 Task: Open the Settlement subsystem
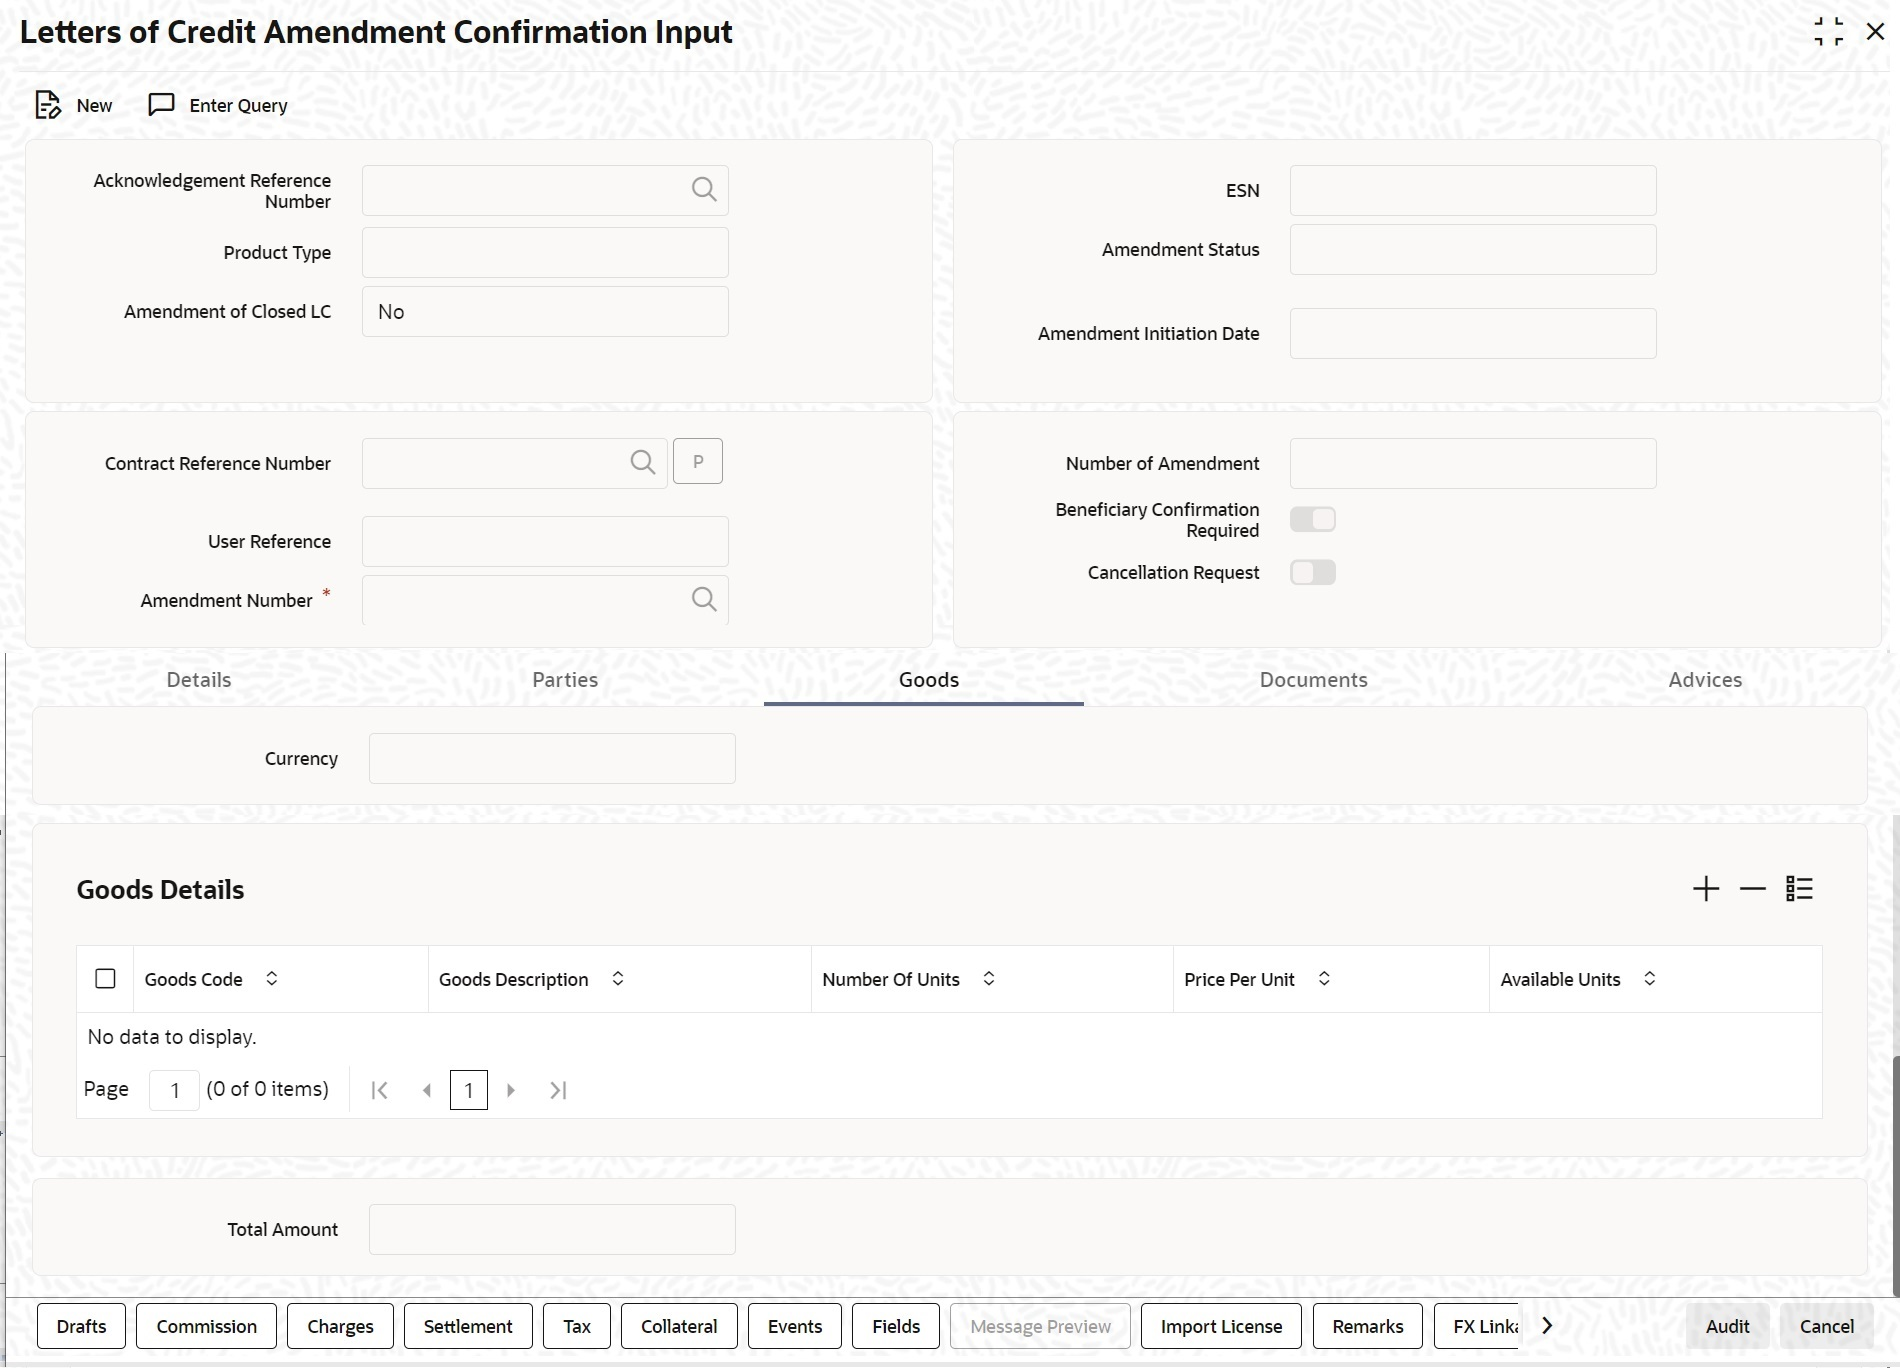(468, 1326)
